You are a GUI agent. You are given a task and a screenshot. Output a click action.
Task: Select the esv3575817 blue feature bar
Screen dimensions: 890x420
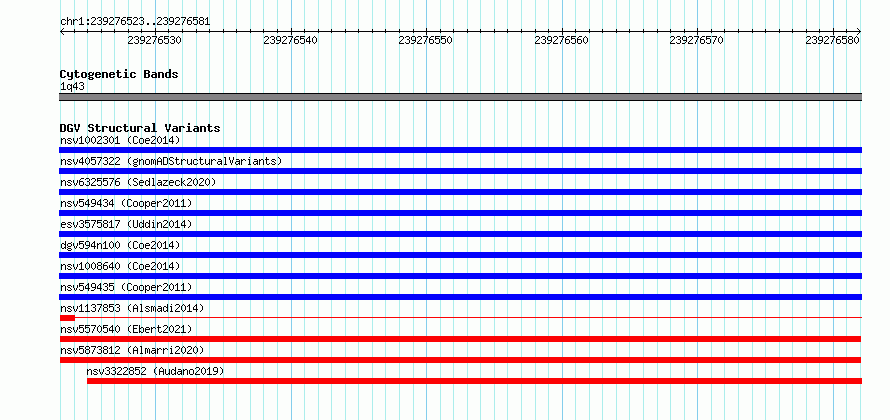460,234
